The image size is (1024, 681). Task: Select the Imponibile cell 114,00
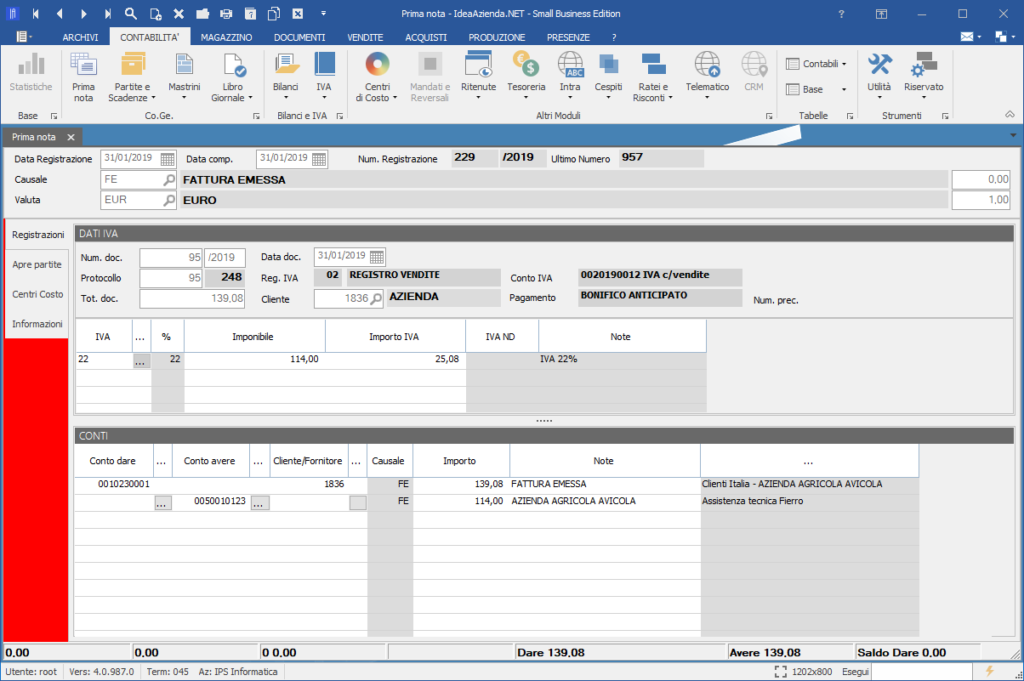pos(255,359)
